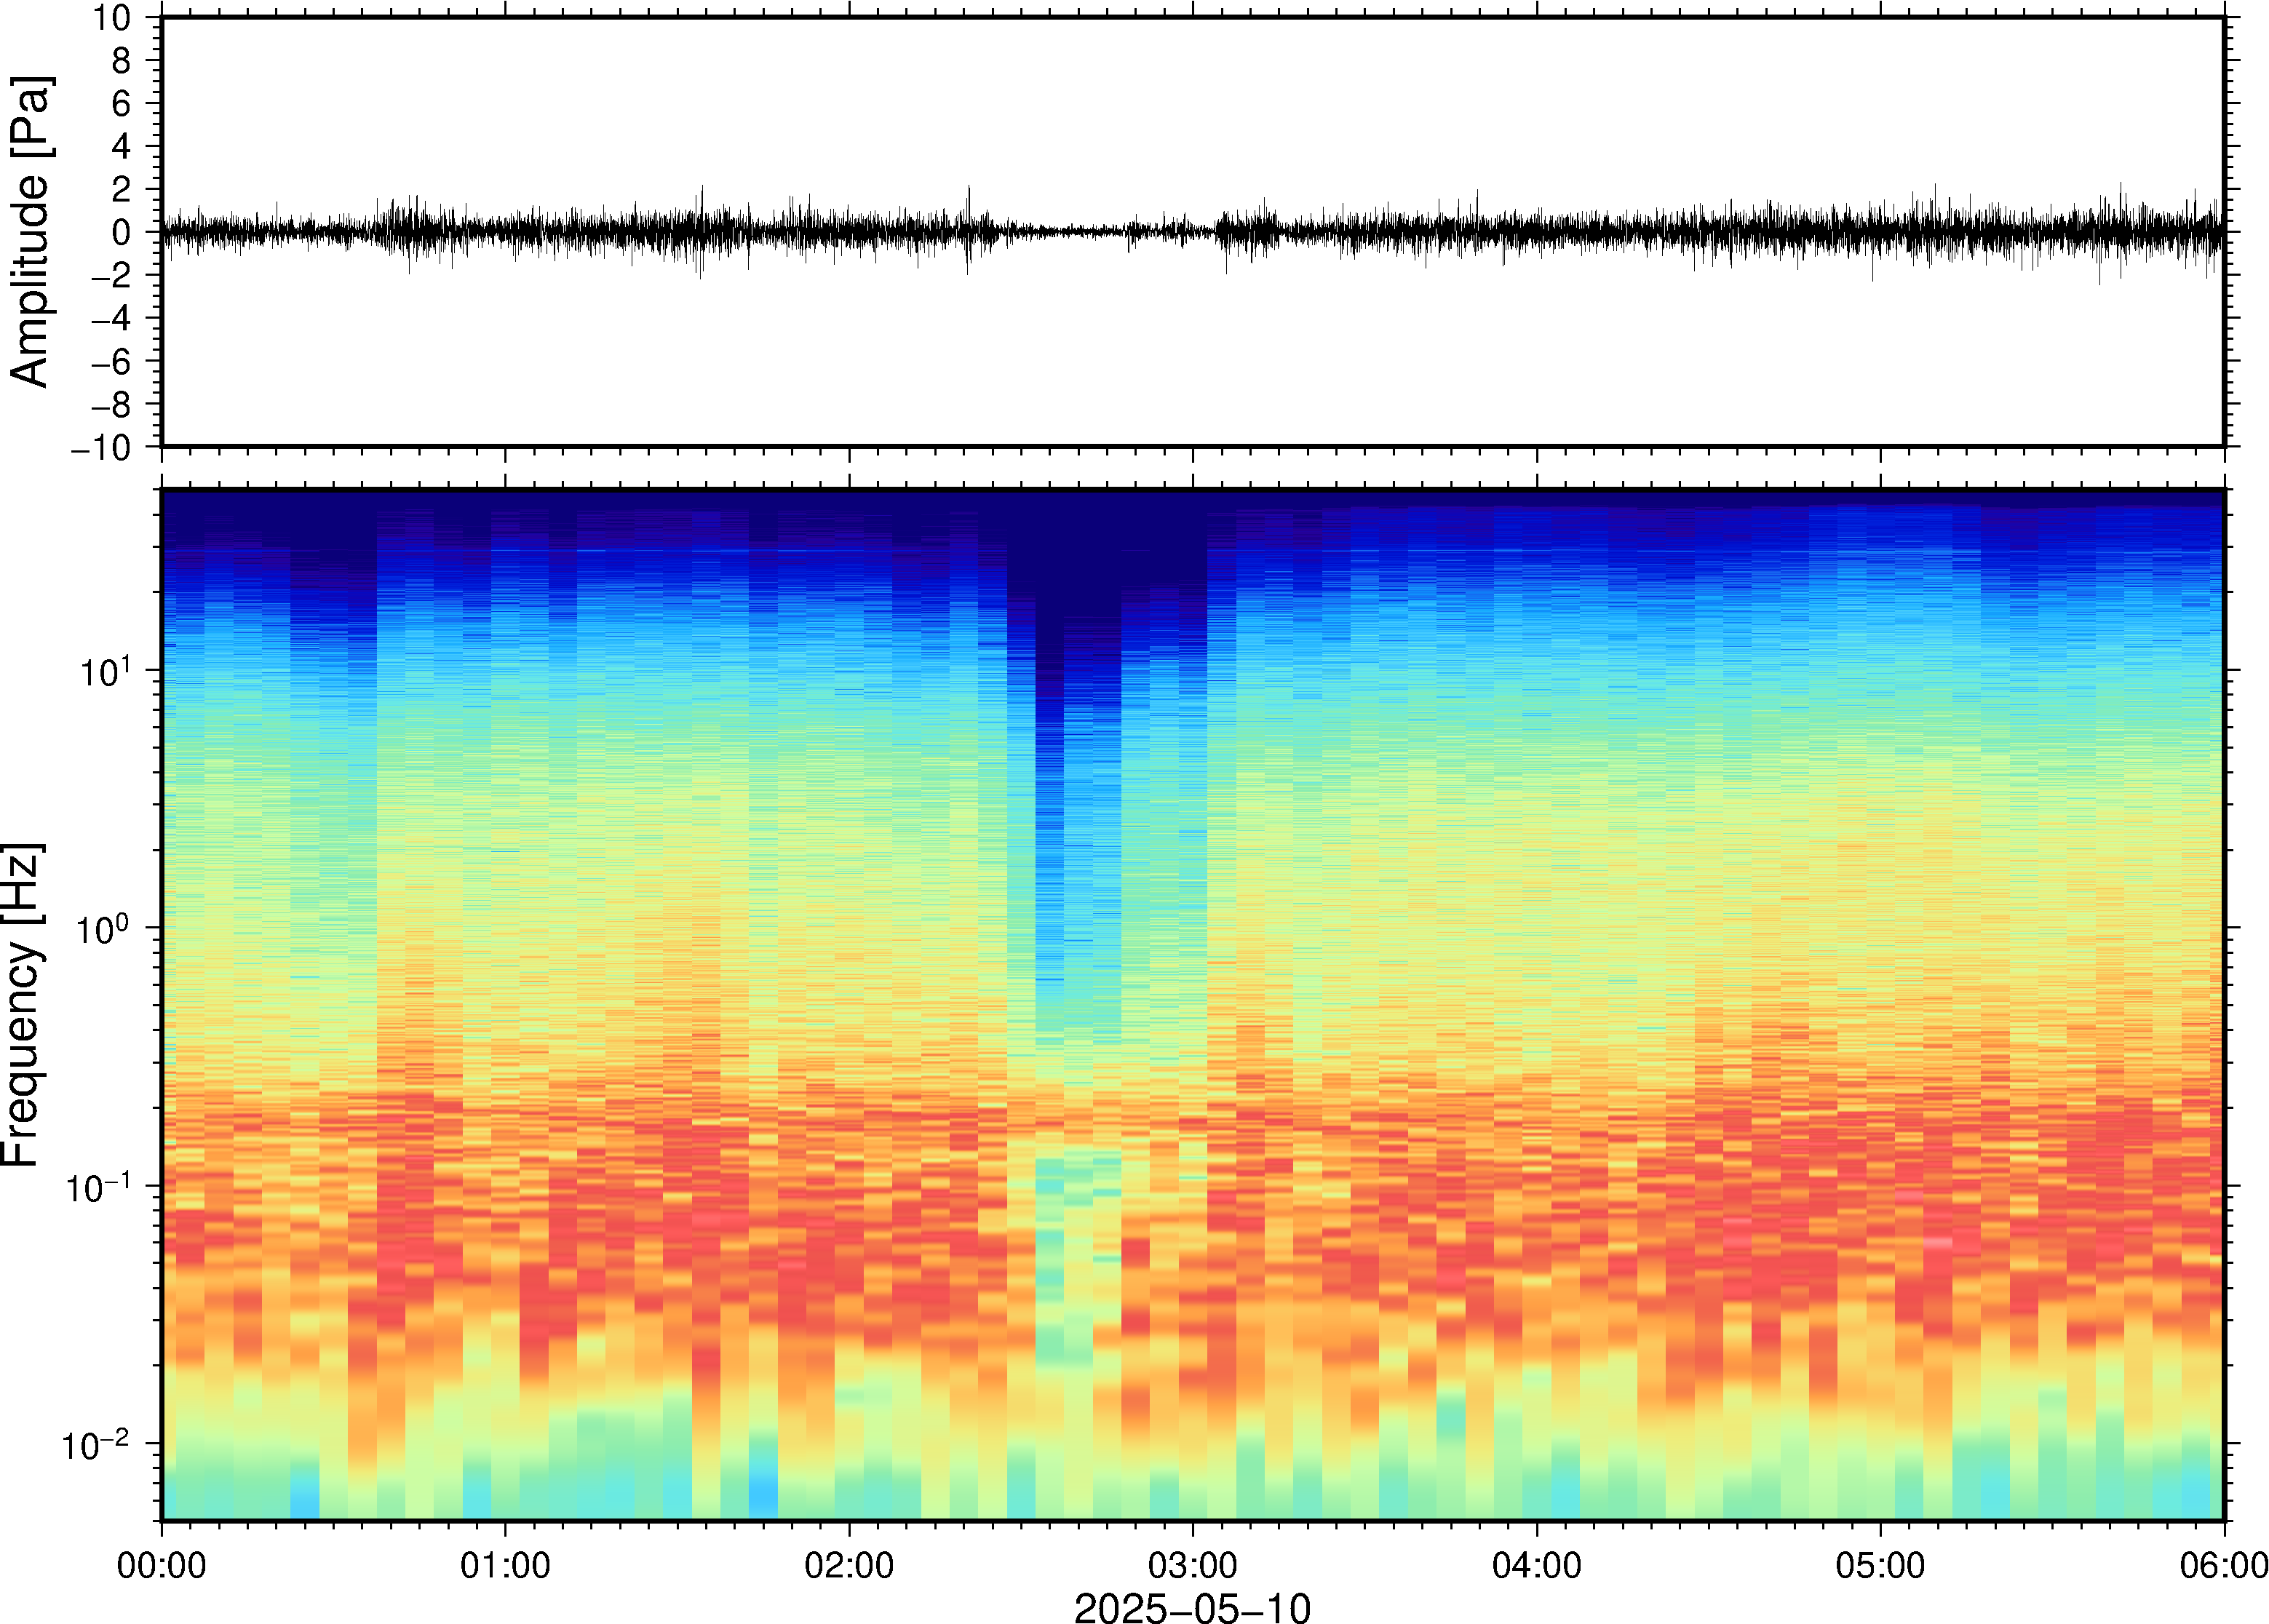Select the '03:00' time axis label
Screen dimensions: 2269x1624
click(x=1193, y=1565)
